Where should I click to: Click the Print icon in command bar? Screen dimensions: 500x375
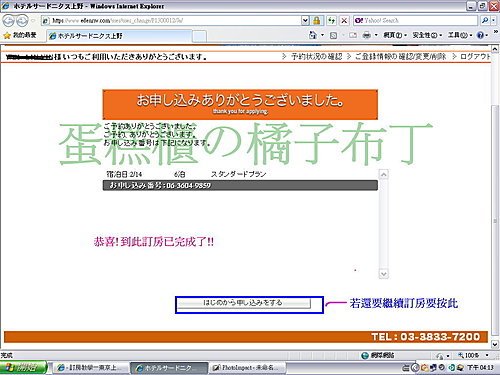pos(366,35)
